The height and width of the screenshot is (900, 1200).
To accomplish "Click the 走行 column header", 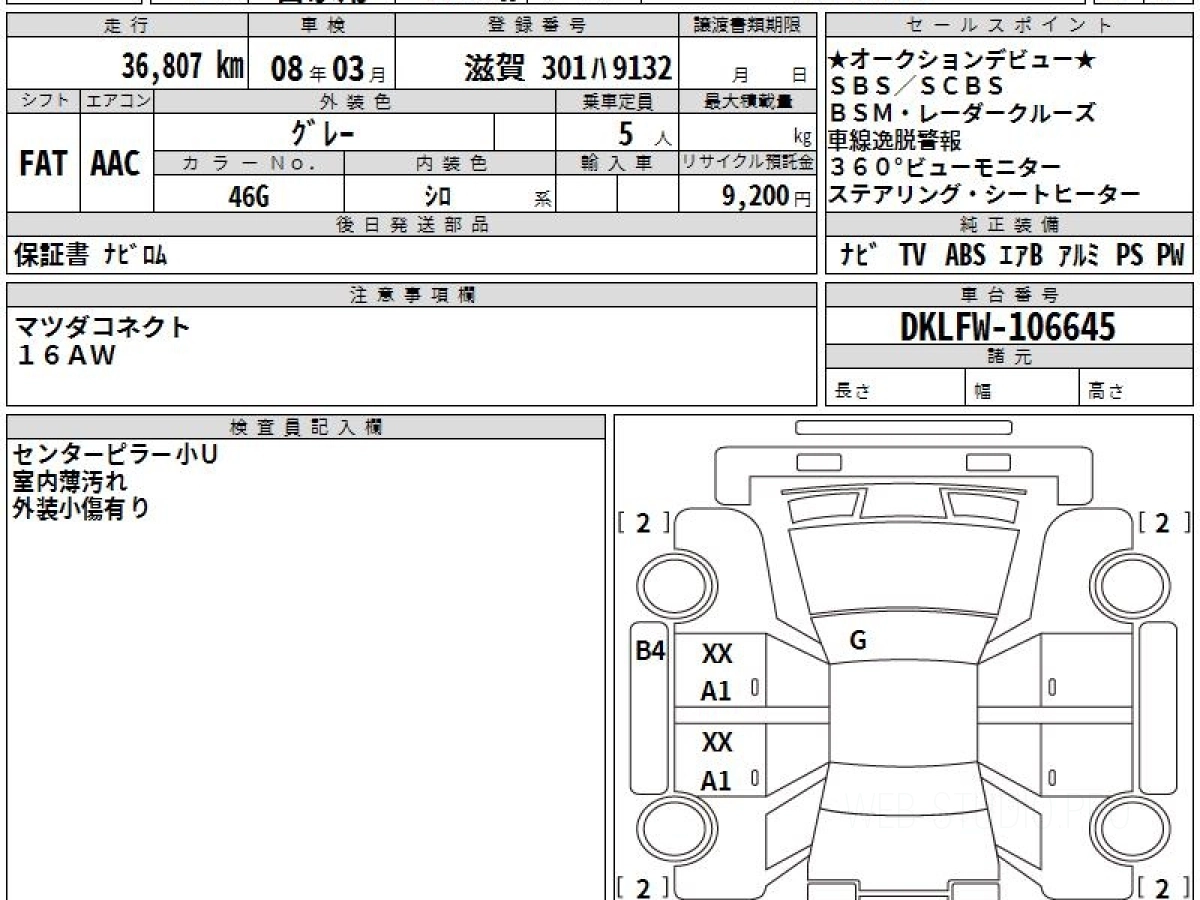I will 127,26.
